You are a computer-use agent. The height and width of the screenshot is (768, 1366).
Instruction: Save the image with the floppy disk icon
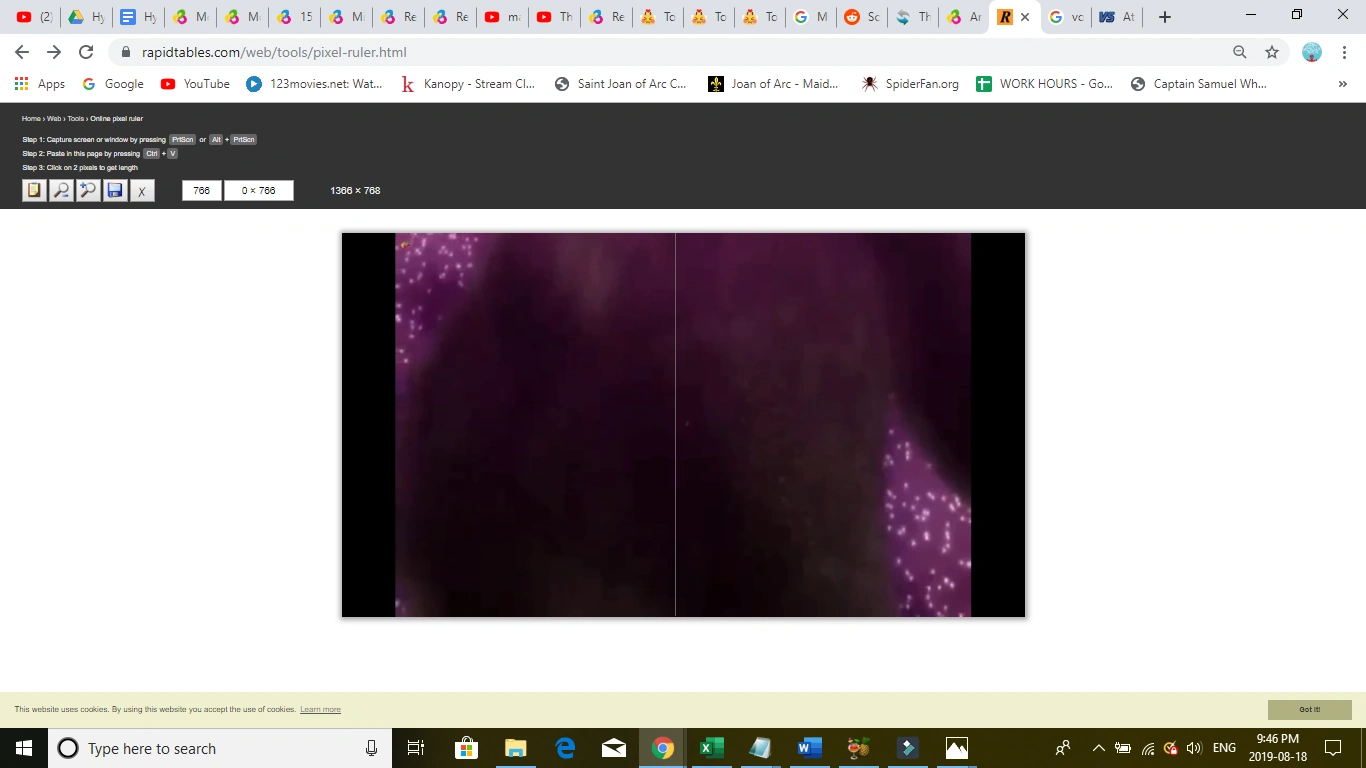coord(115,190)
